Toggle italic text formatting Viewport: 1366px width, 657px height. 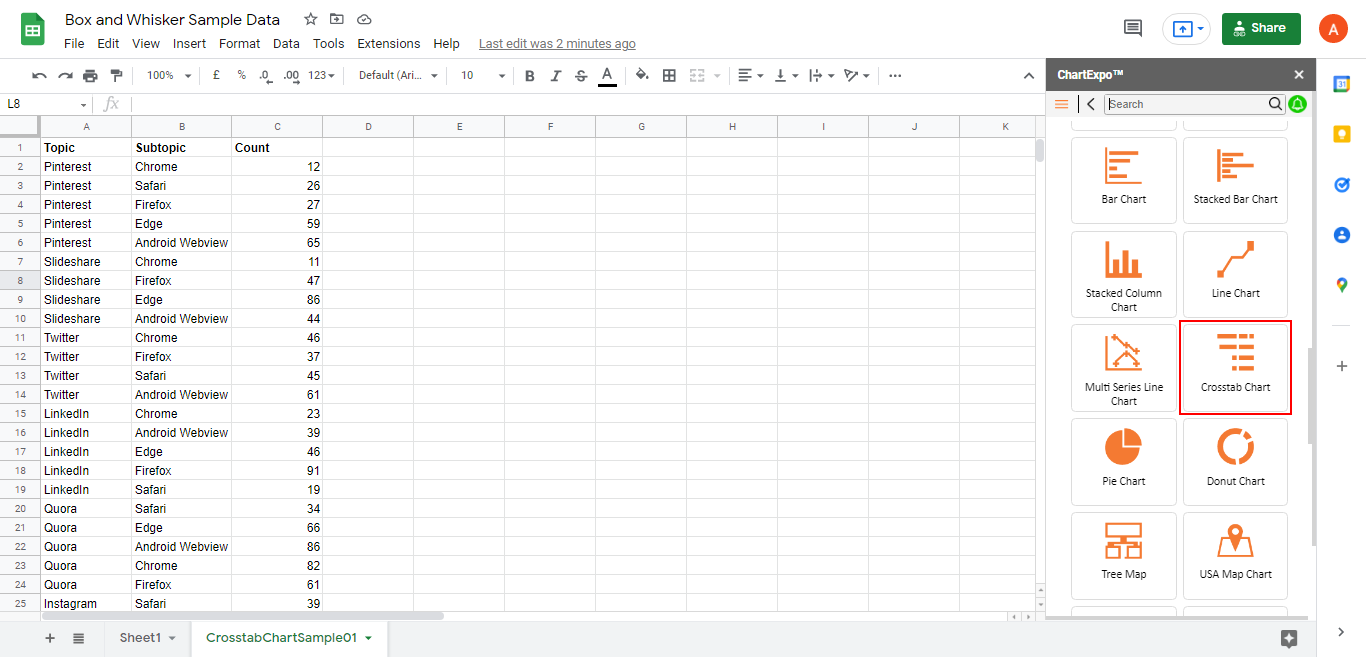pyautogui.click(x=556, y=75)
